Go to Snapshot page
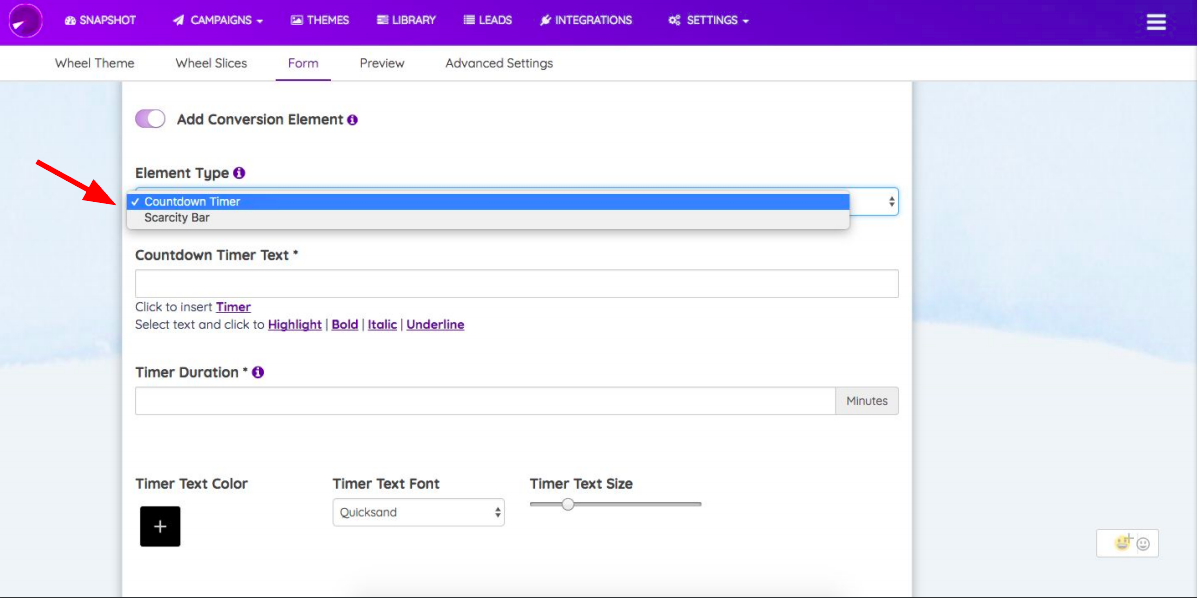Screen dimensions: 1197x598 (x=101, y=21)
